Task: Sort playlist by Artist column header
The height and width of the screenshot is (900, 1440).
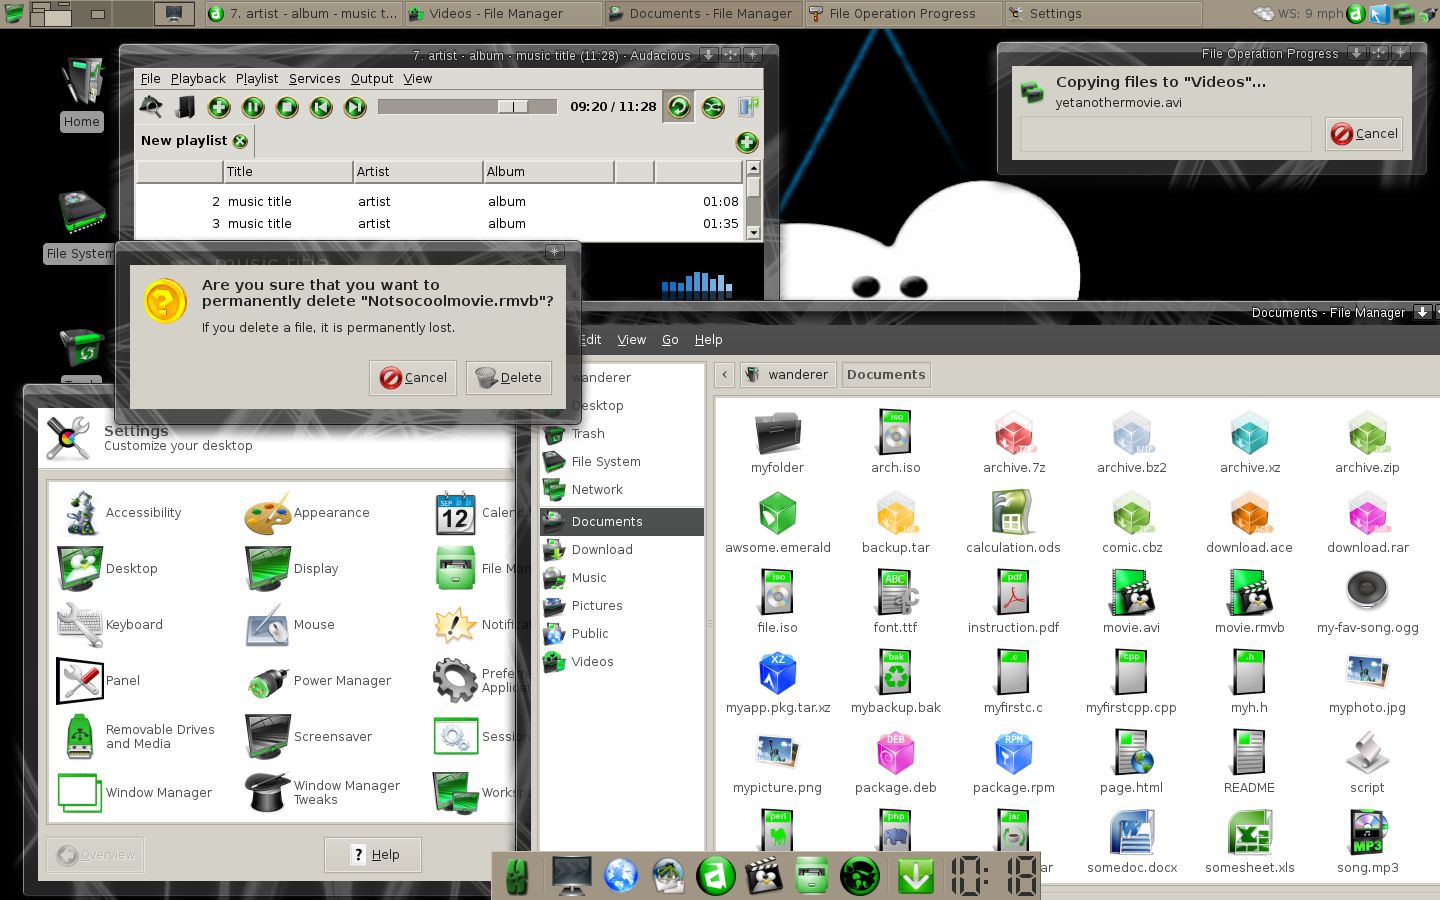Action: click(418, 172)
